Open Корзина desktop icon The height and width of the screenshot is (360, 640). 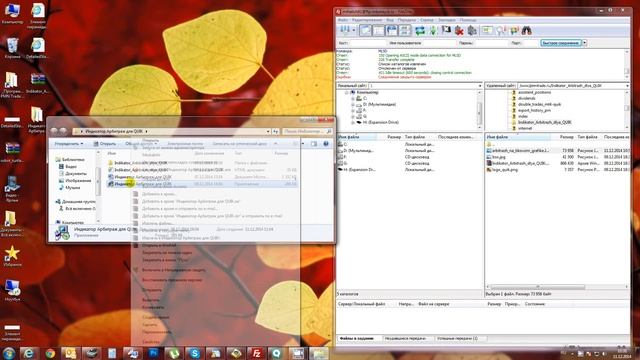(x=12, y=48)
